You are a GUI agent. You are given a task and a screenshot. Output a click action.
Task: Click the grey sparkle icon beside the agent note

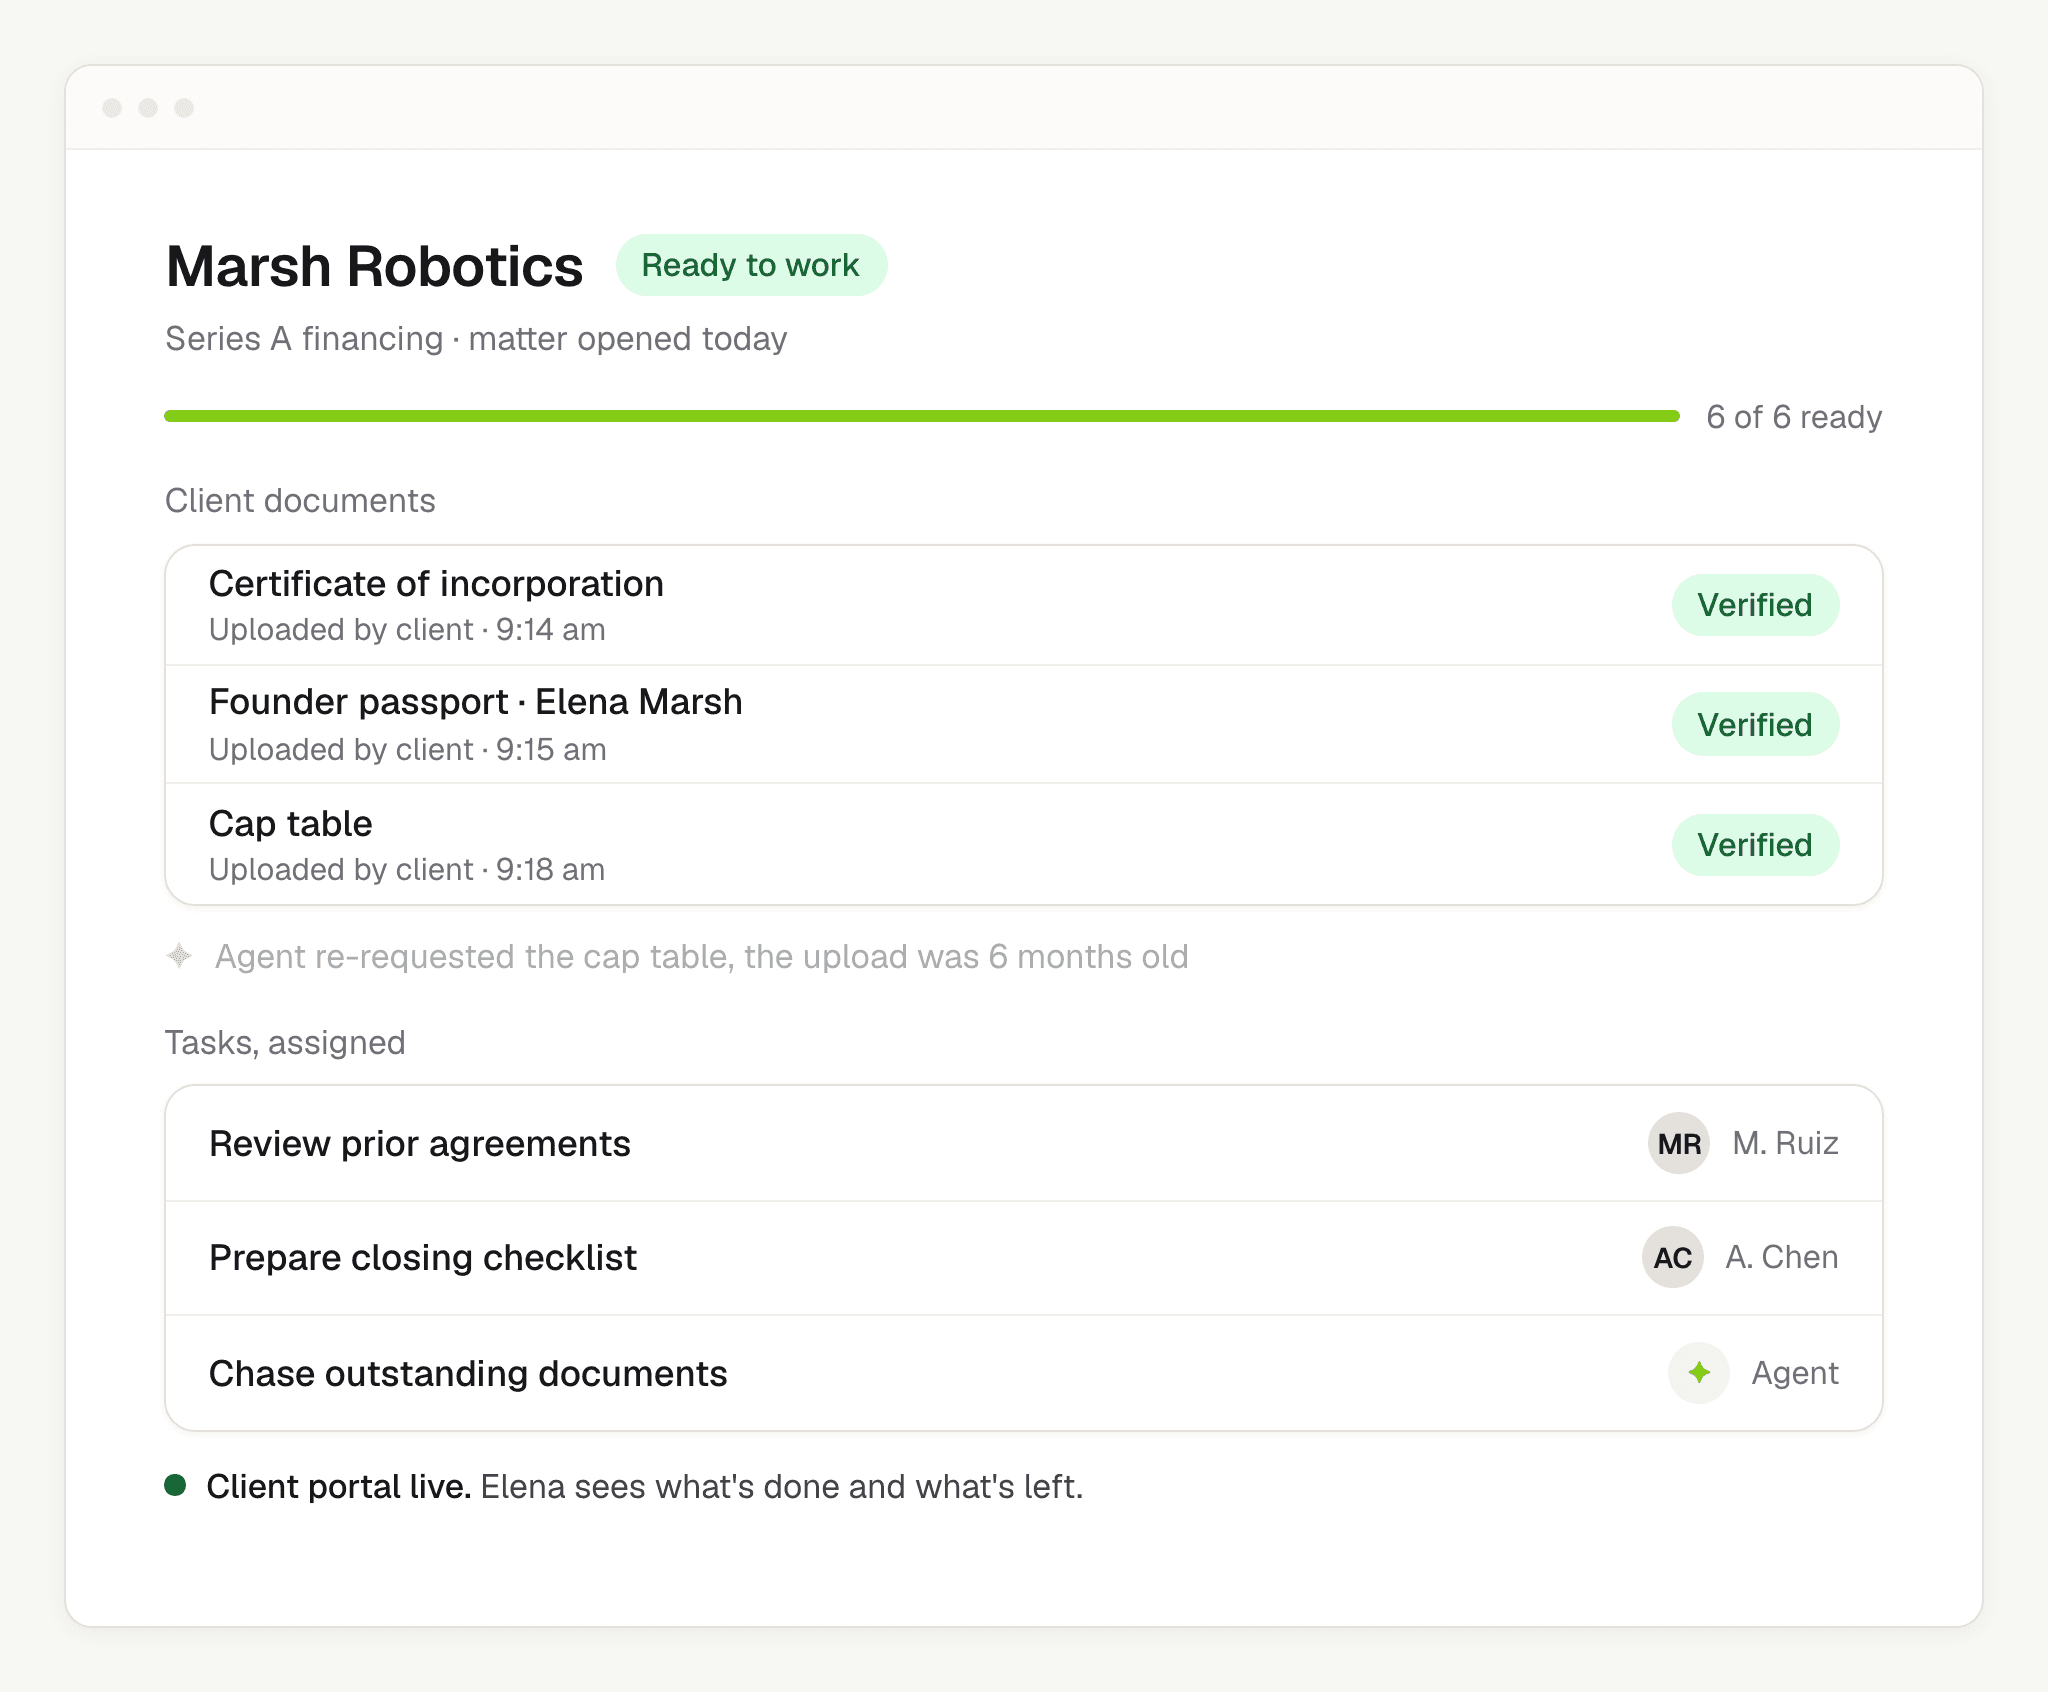(179, 956)
